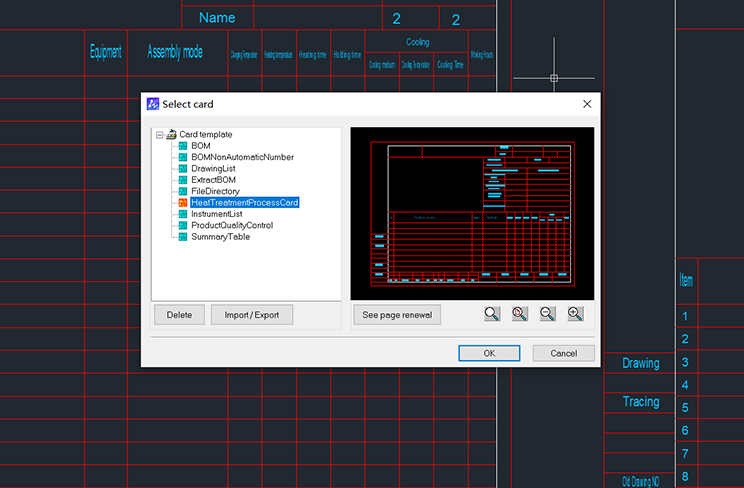This screenshot has height=488, width=744.
Task: Click the zoom out magnifier icon
Action: (547, 314)
